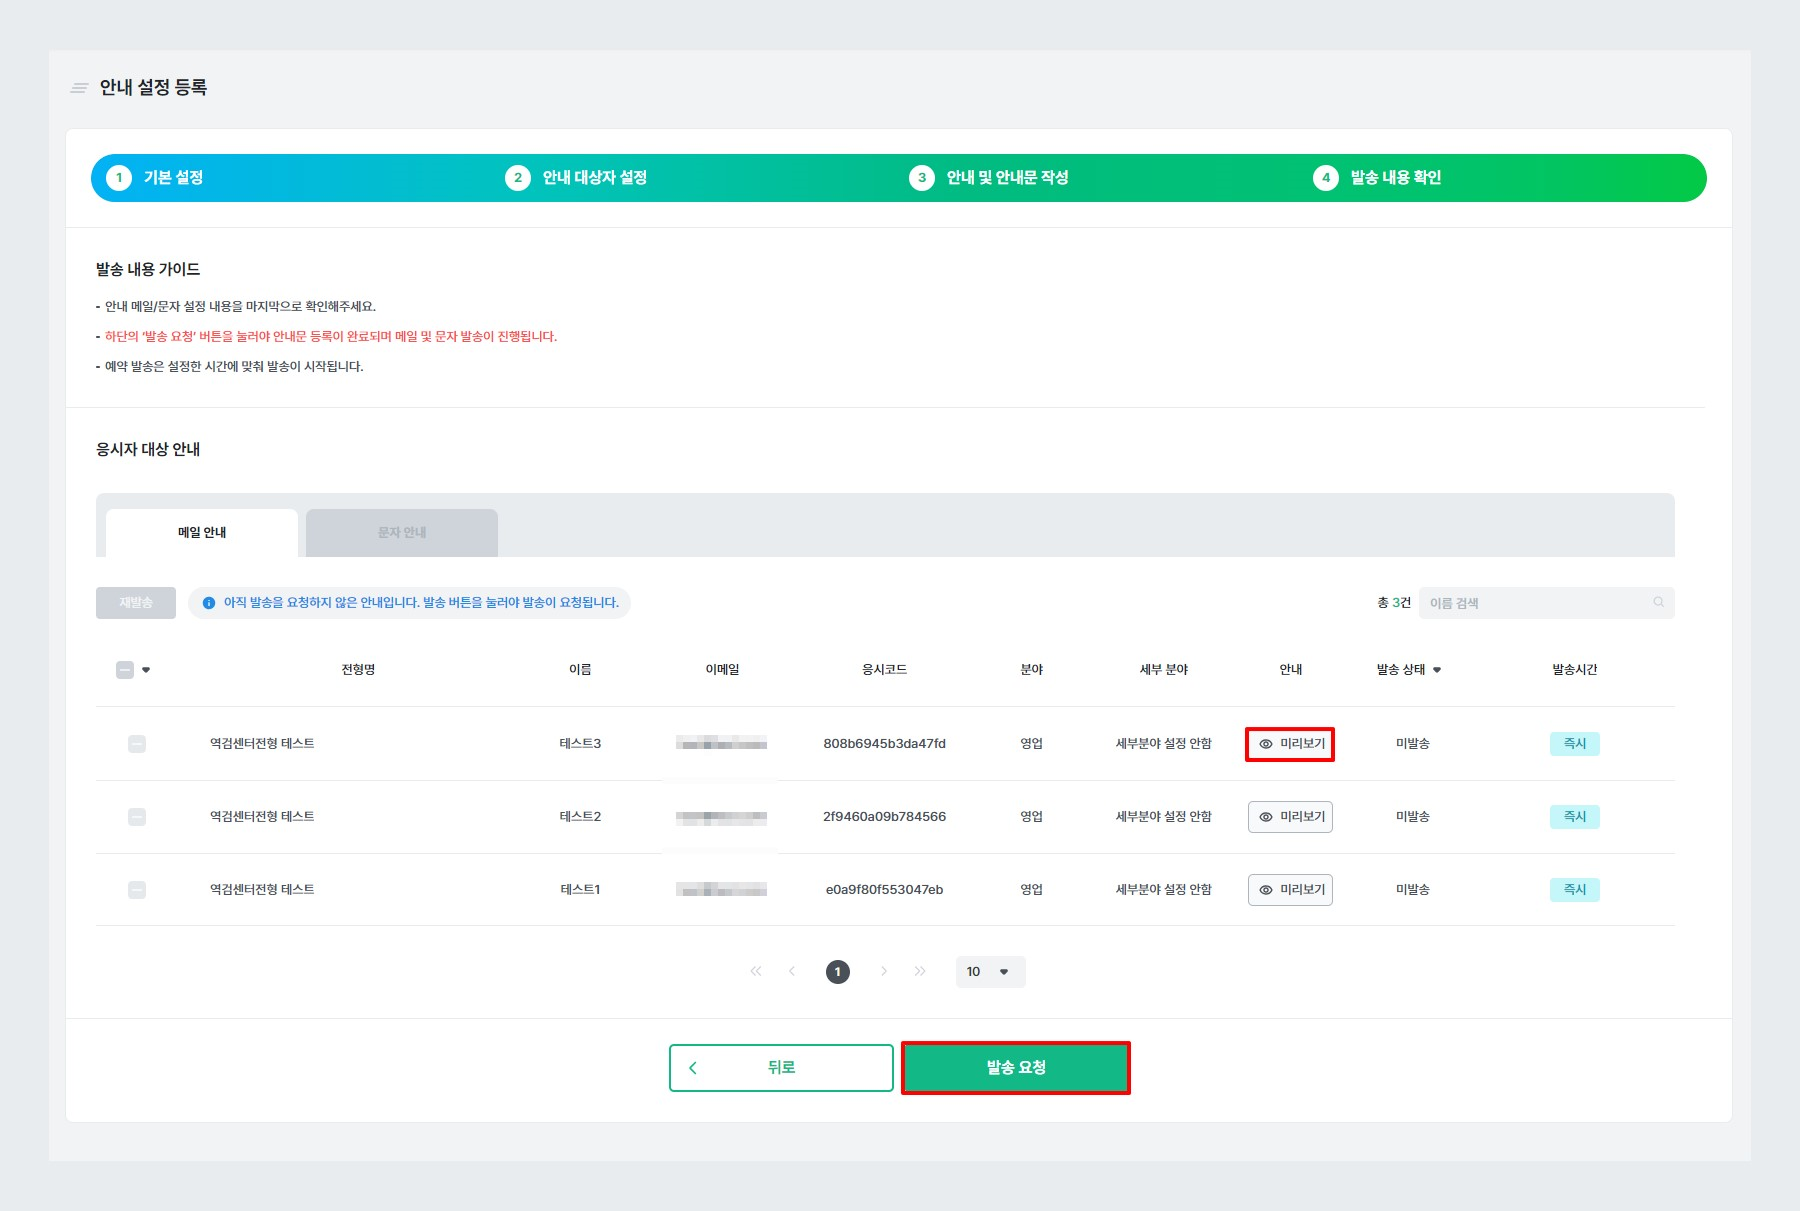This screenshot has height=1211, width=1800.
Task: Jump to last page with the double-right arrow
Action: coord(920,971)
